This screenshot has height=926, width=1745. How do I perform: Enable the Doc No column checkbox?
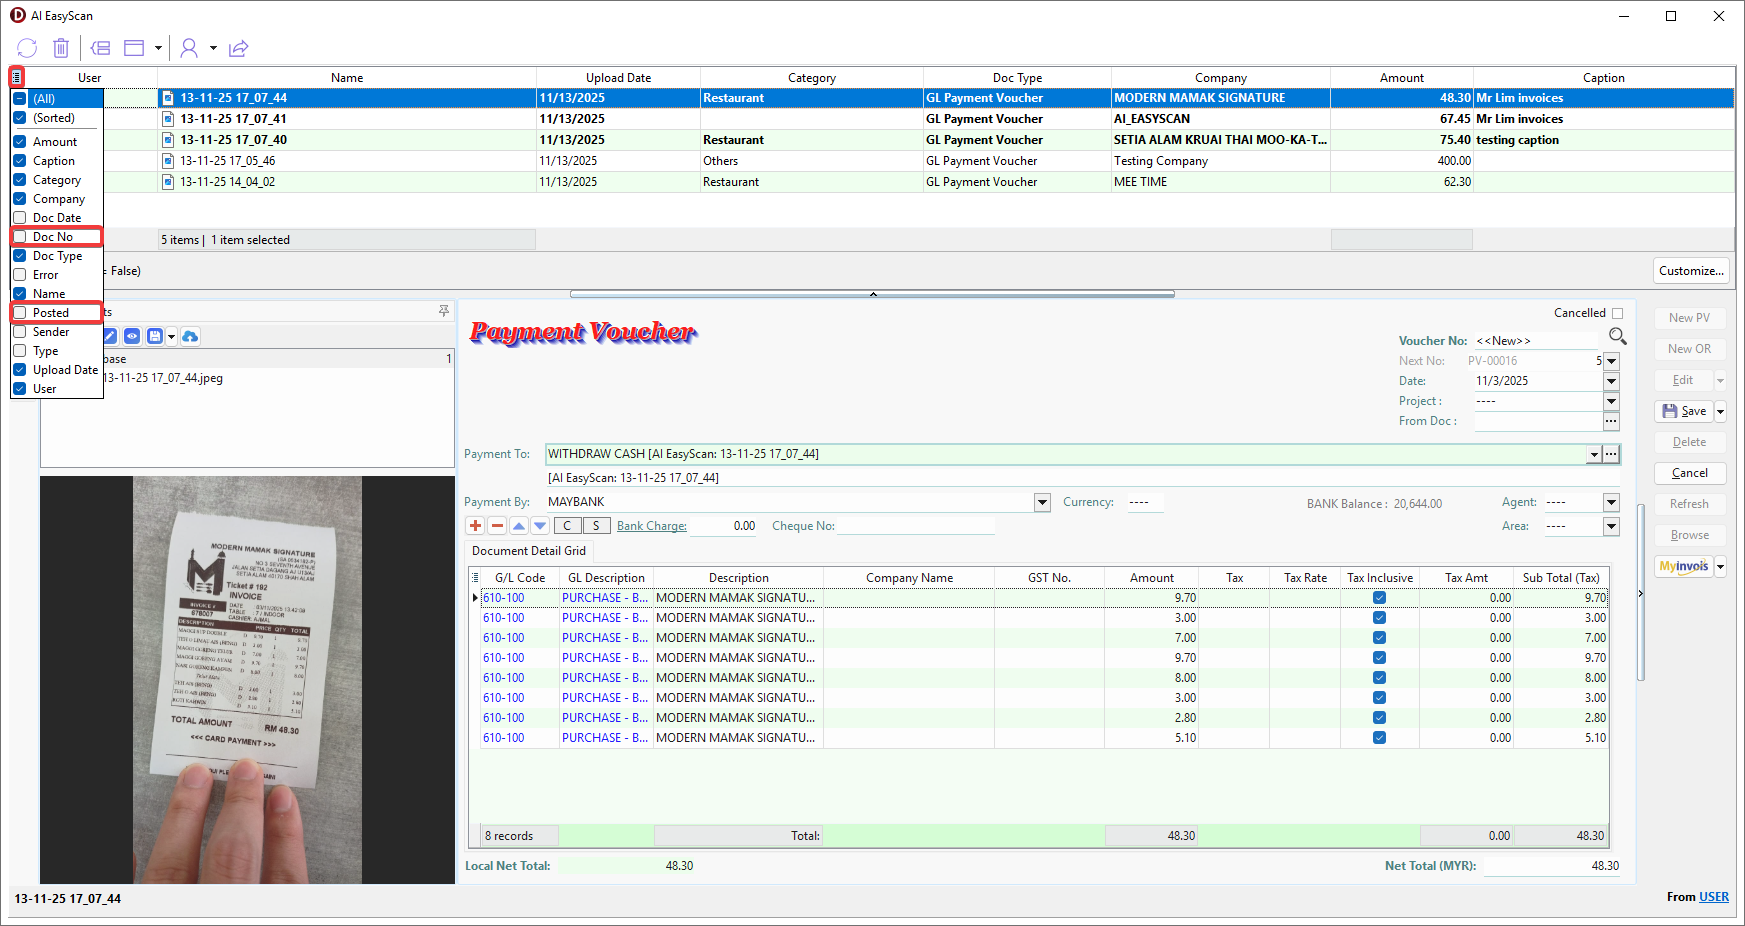point(20,237)
